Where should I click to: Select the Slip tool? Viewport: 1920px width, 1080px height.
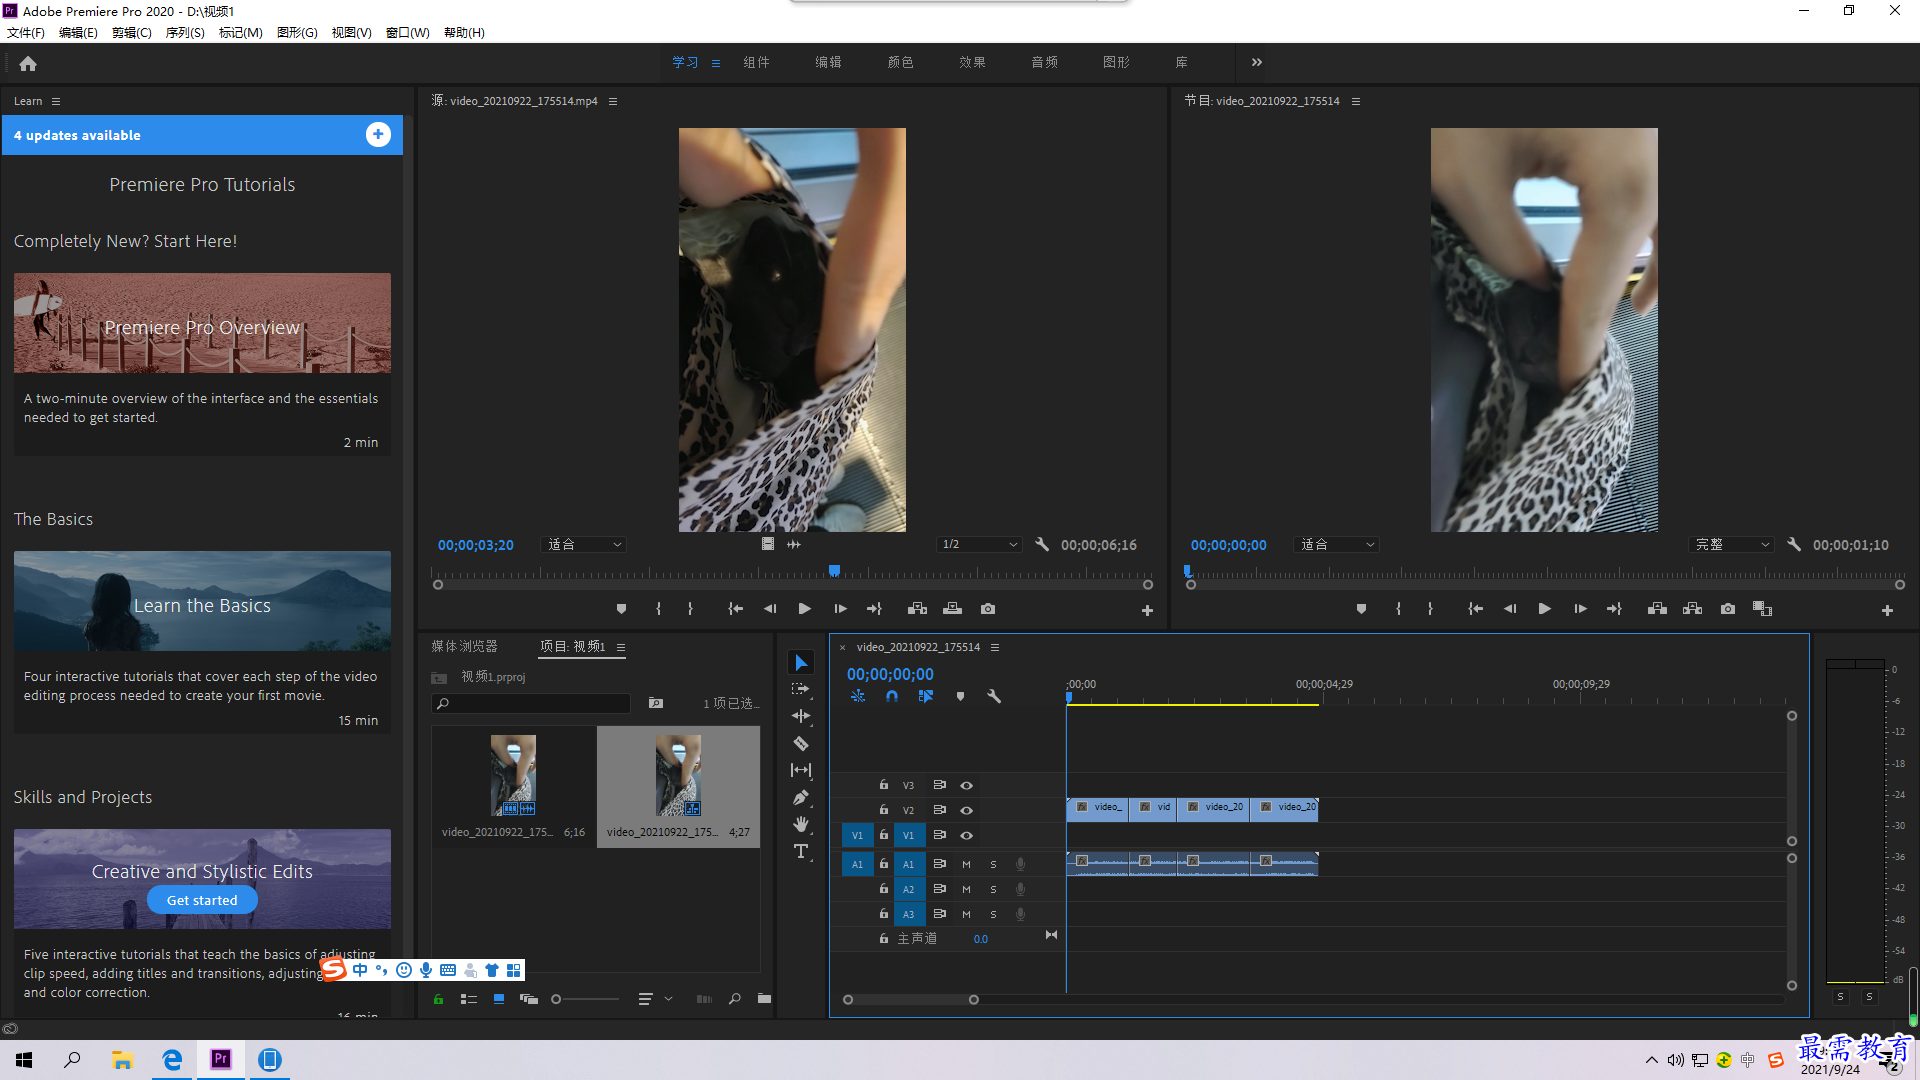(x=801, y=770)
